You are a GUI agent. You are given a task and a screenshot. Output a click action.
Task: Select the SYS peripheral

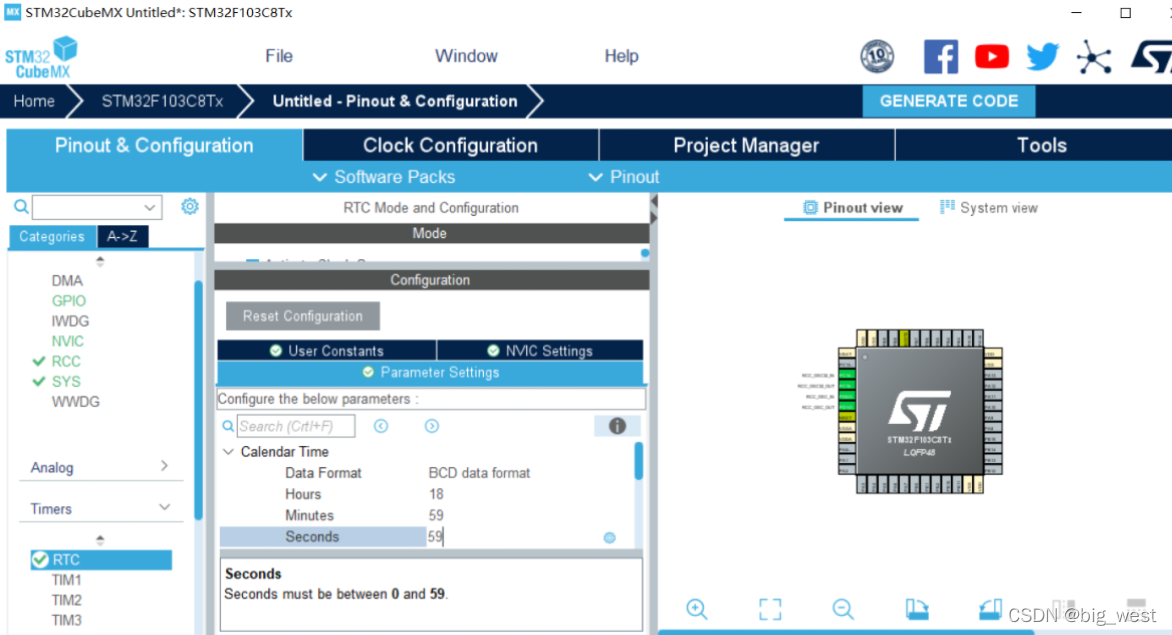click(x=66, y=381)
